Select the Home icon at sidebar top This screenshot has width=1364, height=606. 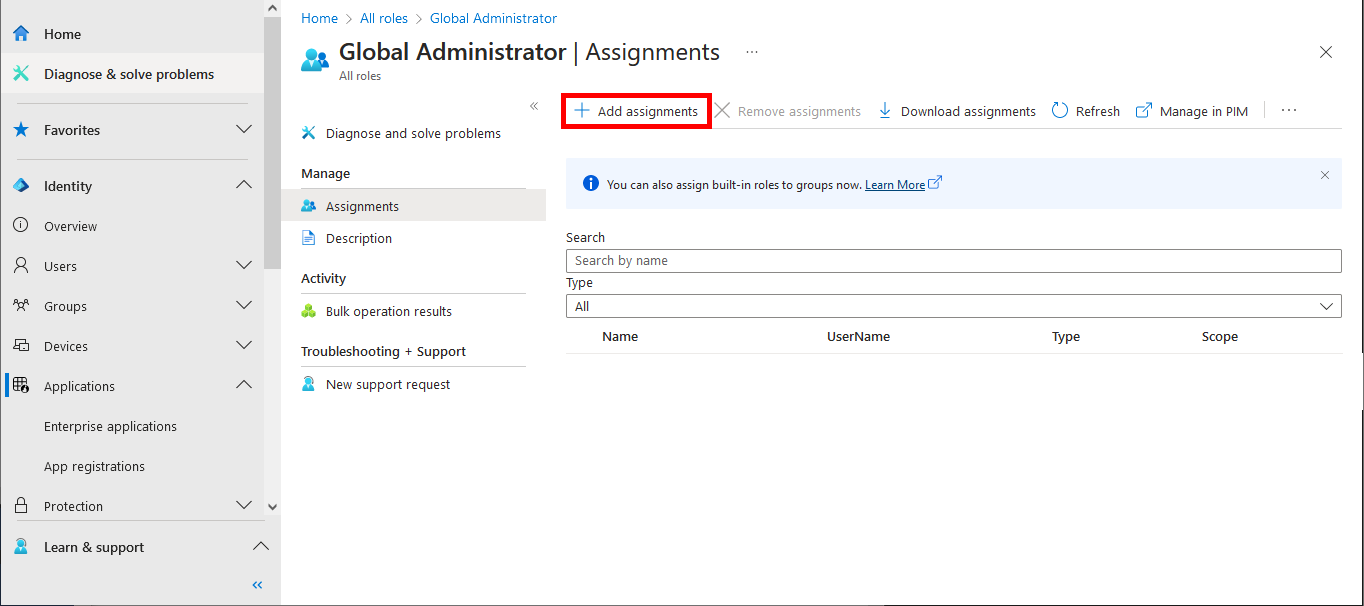[x=22, y=33]
